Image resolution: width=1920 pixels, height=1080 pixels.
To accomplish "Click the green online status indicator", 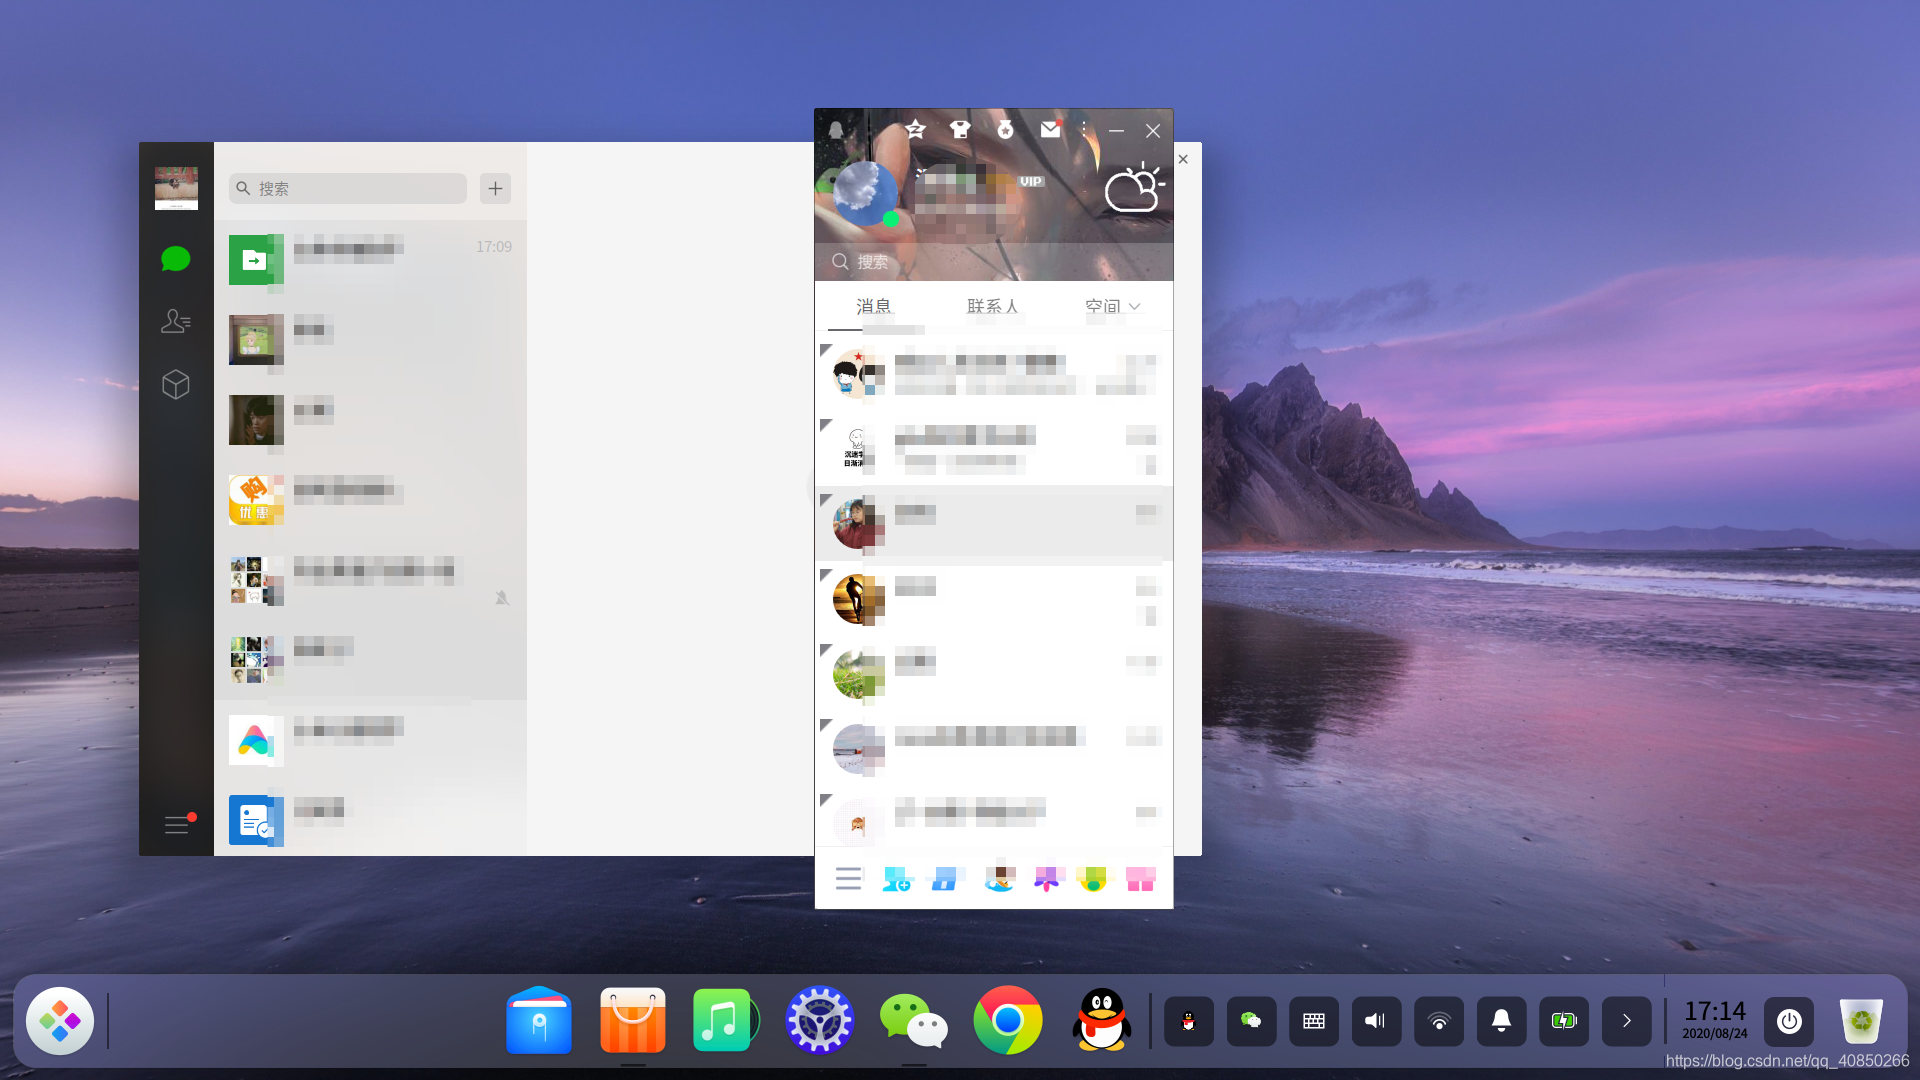I will 891,219.
